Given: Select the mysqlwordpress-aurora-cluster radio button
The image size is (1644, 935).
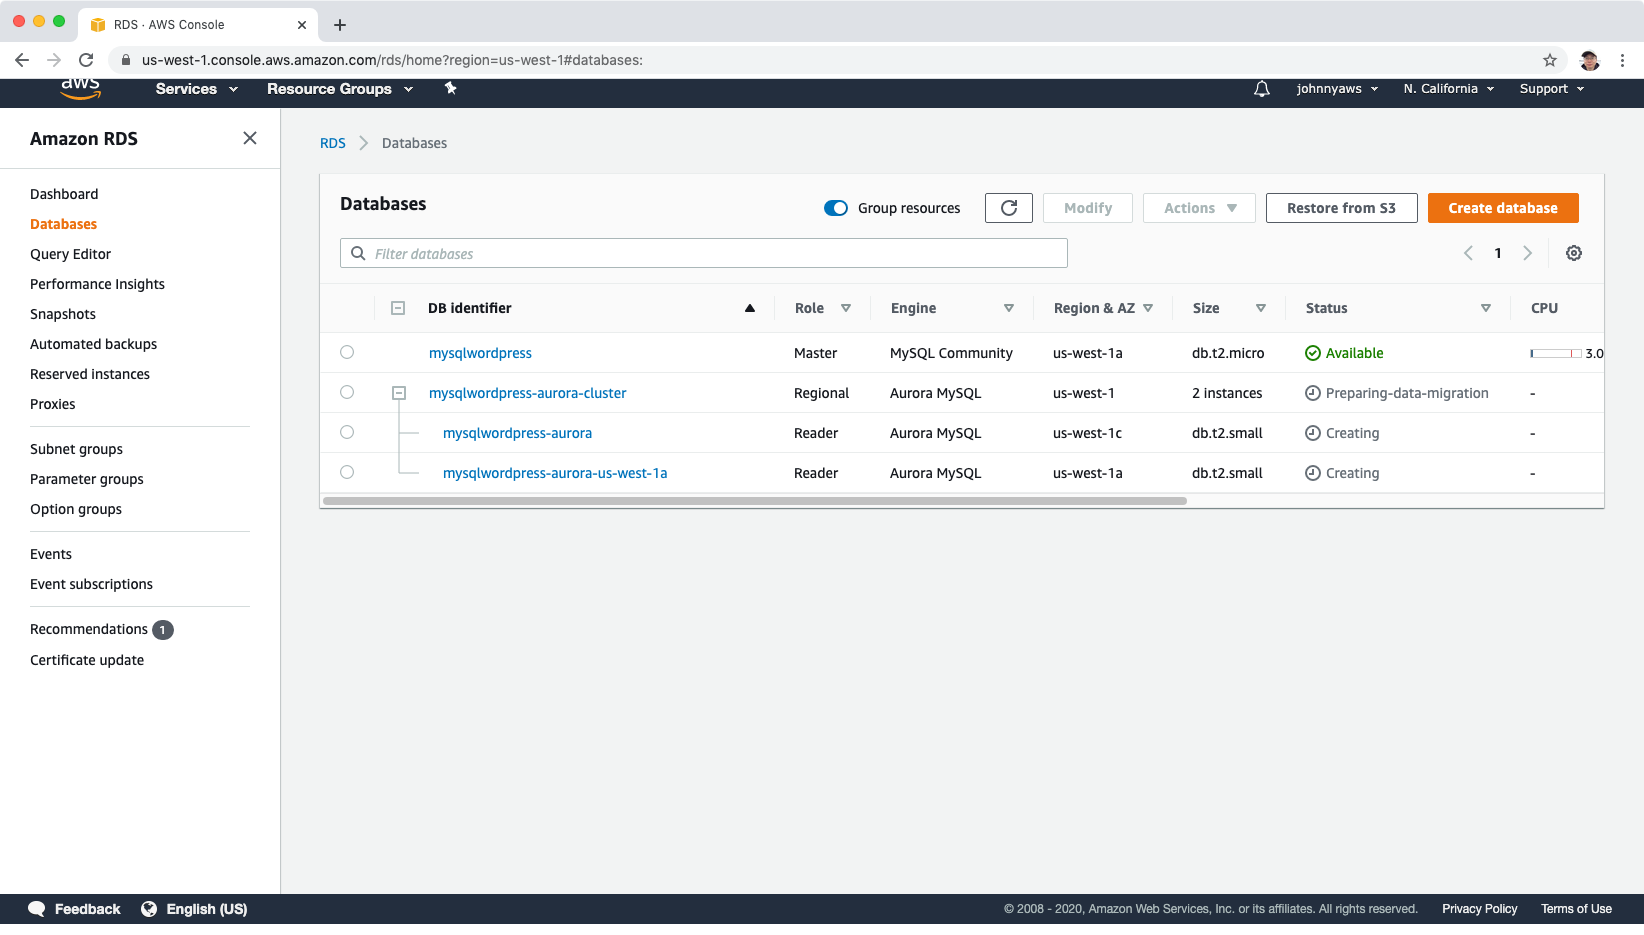Looking at the screenshot, I should 347,392.
